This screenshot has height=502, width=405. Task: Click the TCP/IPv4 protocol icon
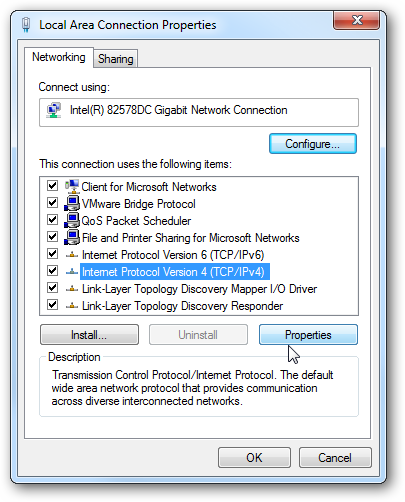click(x=72, y=272)
